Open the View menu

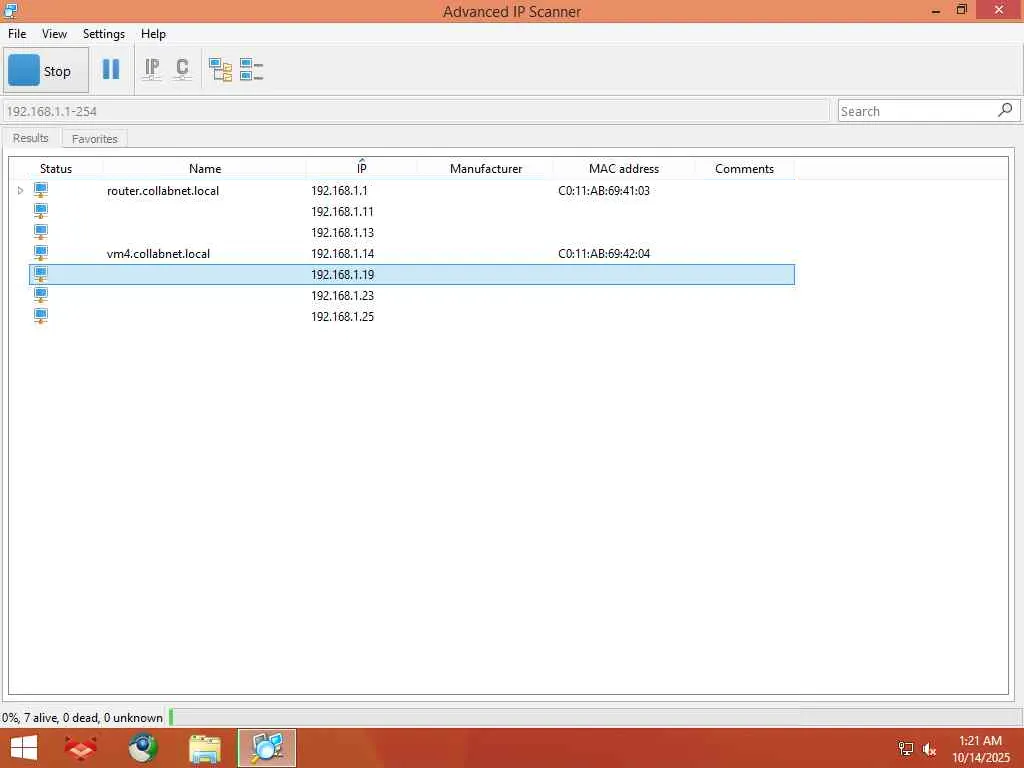pos(54,34)
